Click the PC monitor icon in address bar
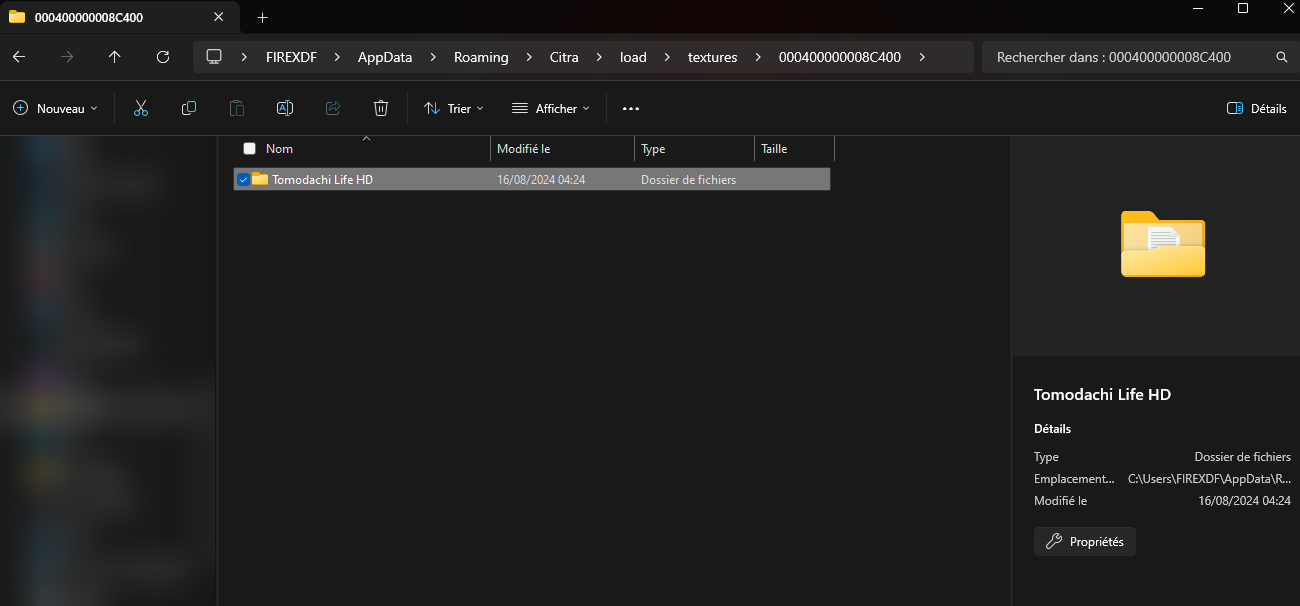Image resolution: width=1300 pixels, height=606 pixels. [x=214, y=57]
